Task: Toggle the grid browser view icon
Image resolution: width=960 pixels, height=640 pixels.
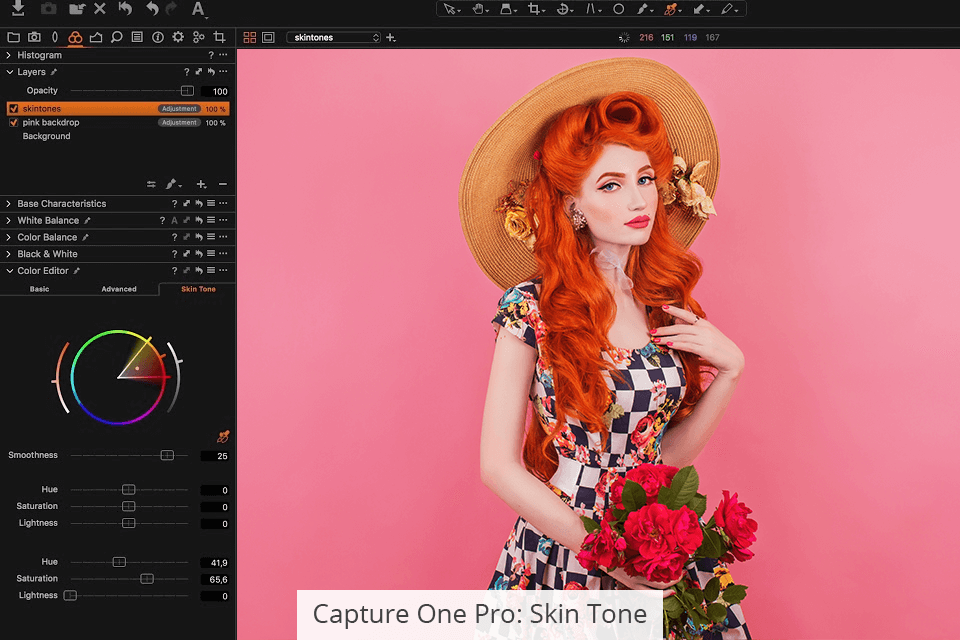Action: tap(250, 38)
